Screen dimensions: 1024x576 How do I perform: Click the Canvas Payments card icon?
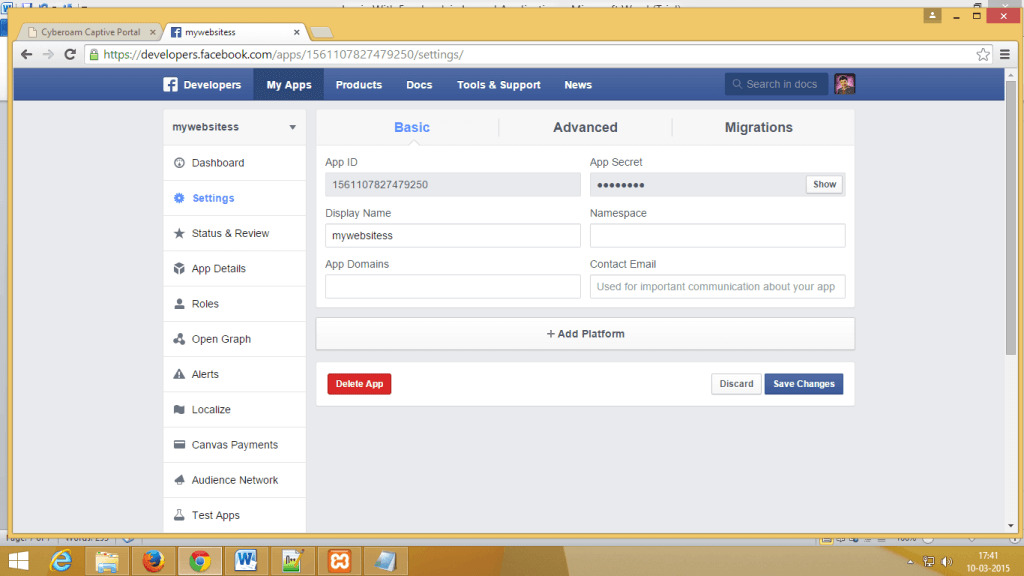(x=179, y=445)
